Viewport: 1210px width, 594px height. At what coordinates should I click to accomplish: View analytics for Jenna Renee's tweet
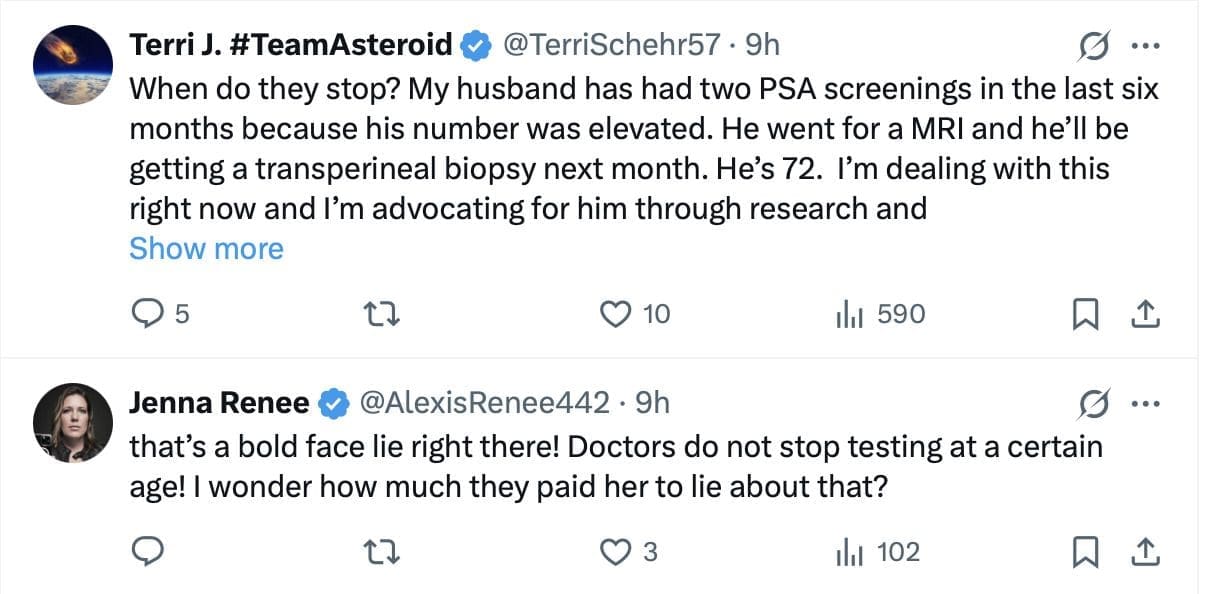(x=849, y=551)
